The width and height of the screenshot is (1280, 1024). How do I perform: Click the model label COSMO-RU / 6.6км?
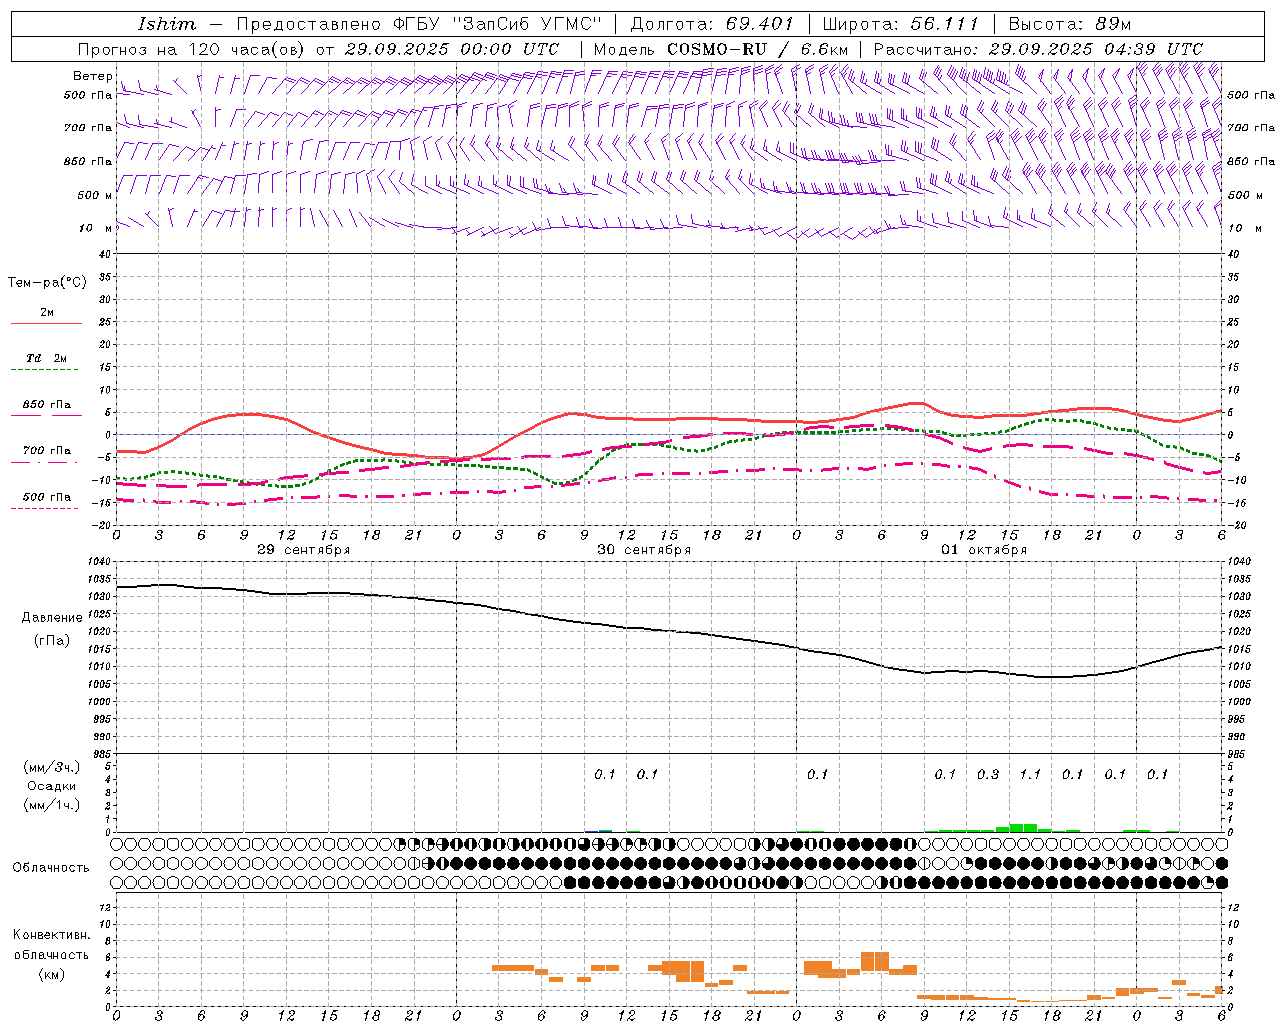click(758, 49)
